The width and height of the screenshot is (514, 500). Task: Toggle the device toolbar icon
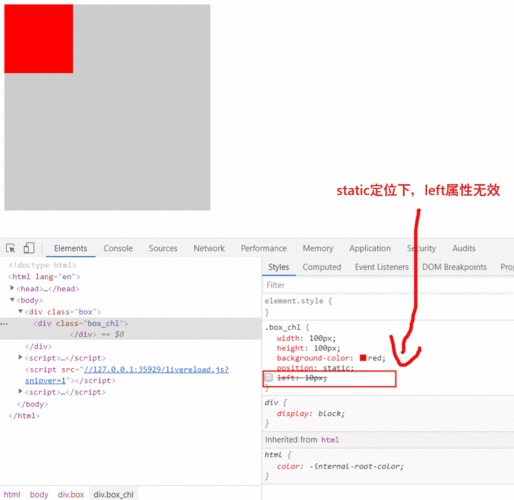click(29, 248)
